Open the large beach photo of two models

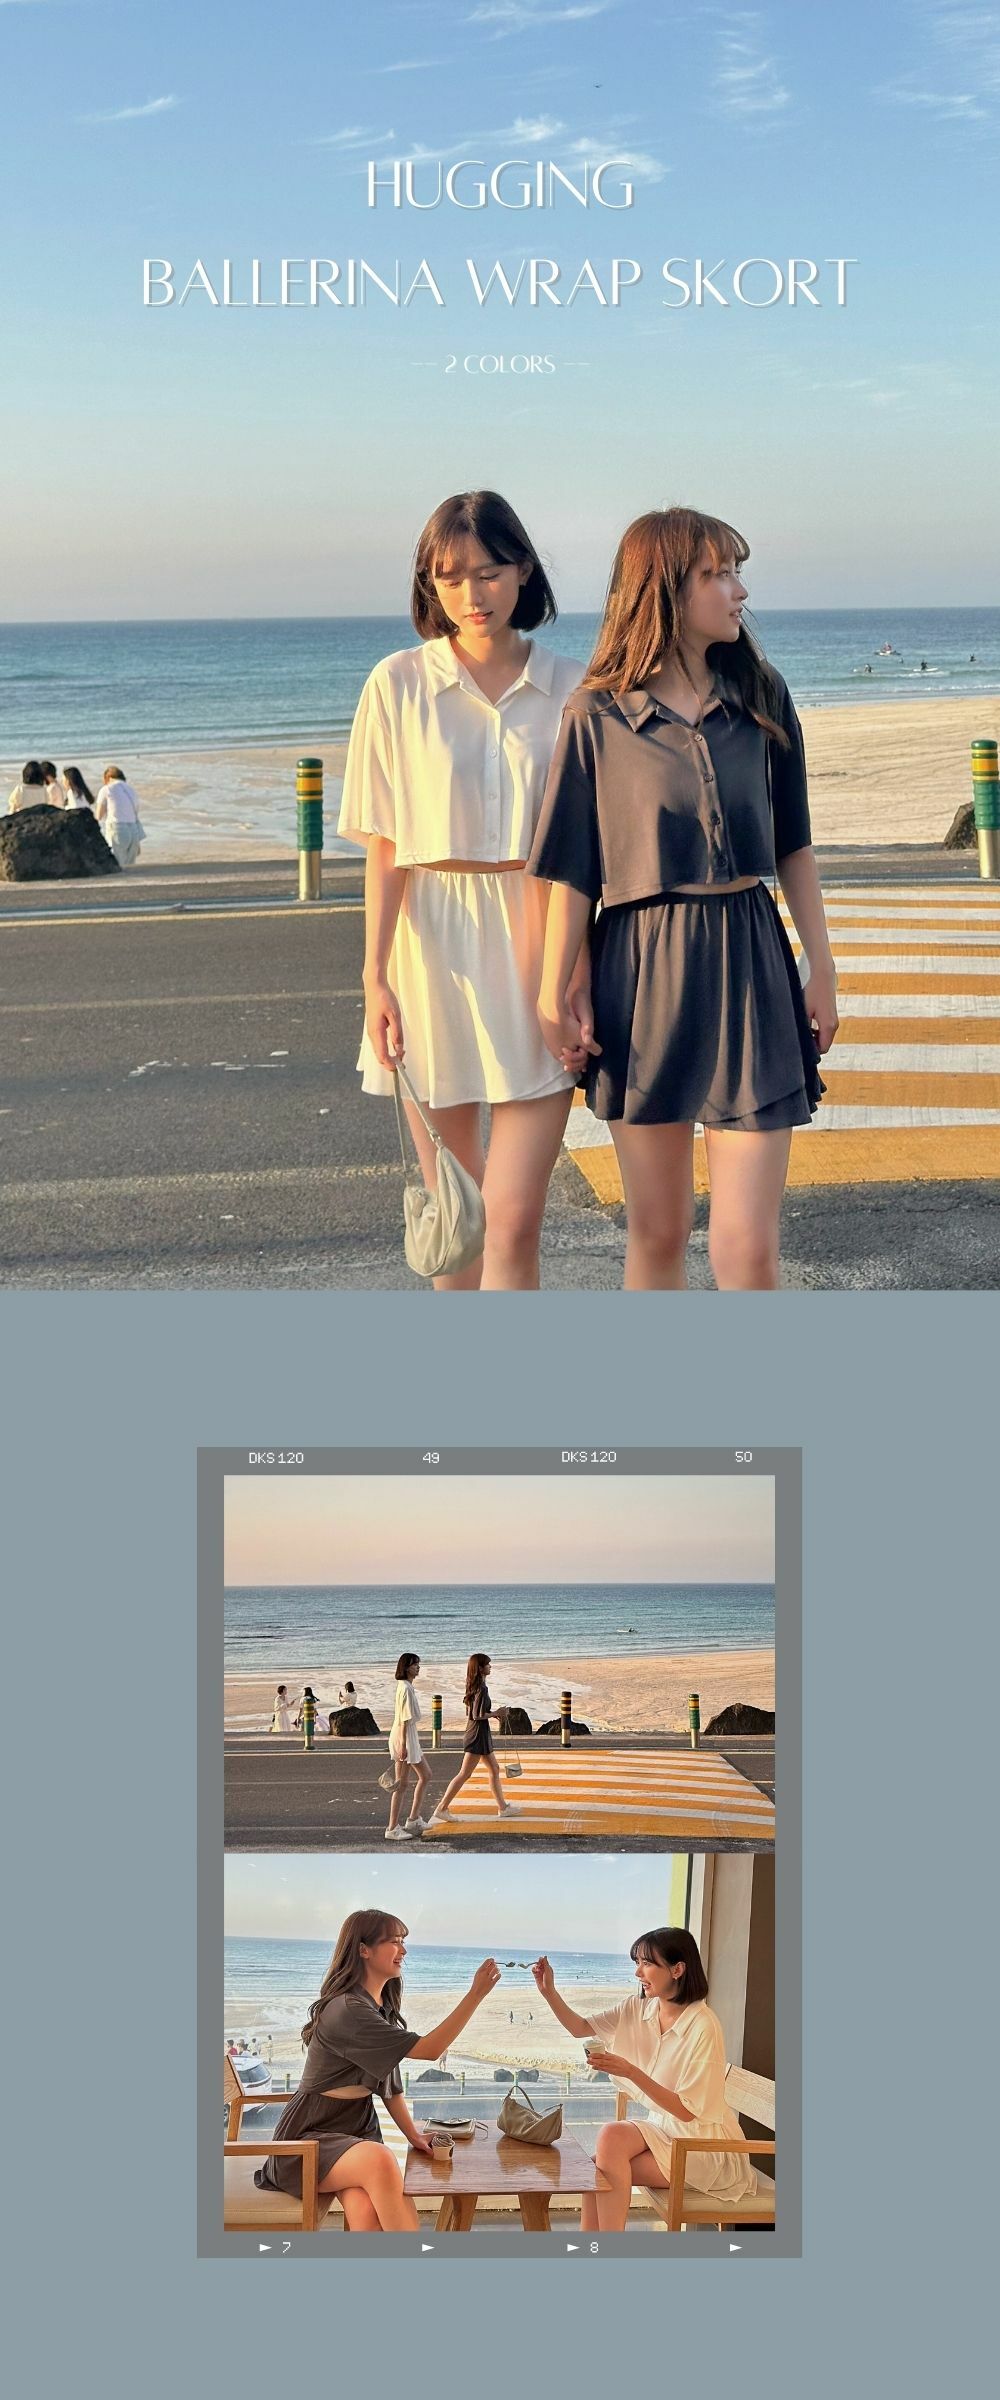(x=500, y=645)
